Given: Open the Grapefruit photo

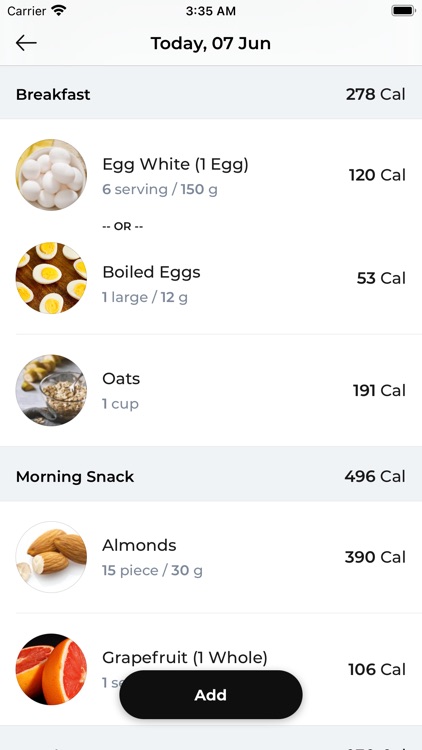Looking at the screenshot, I should coord(51,669).
